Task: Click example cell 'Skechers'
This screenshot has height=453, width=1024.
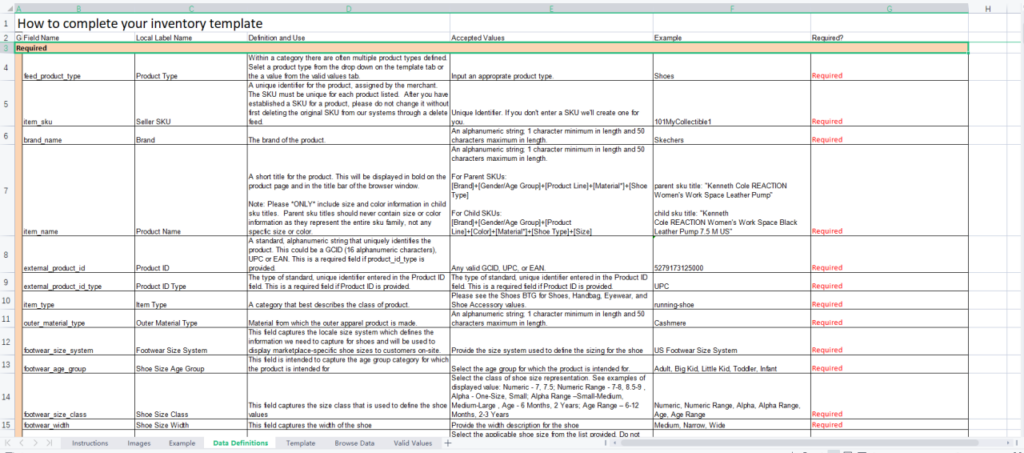Action: click(x=731, y=136)
